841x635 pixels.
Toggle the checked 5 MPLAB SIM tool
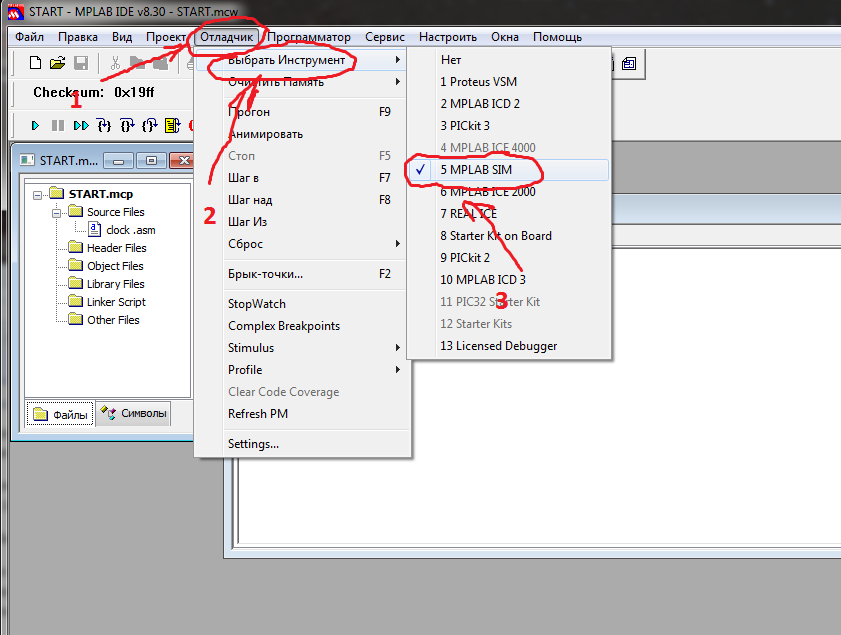point(507,170)
